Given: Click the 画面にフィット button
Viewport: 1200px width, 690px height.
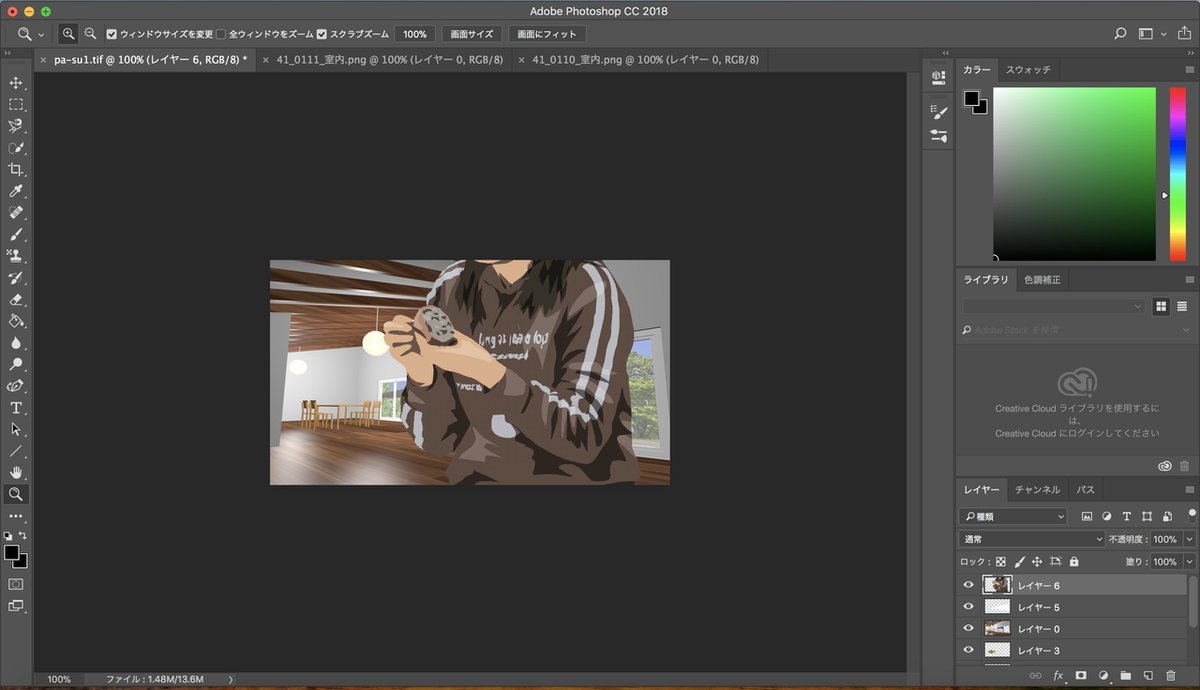Looking at the screenshot, I should (x=547, y=34).
